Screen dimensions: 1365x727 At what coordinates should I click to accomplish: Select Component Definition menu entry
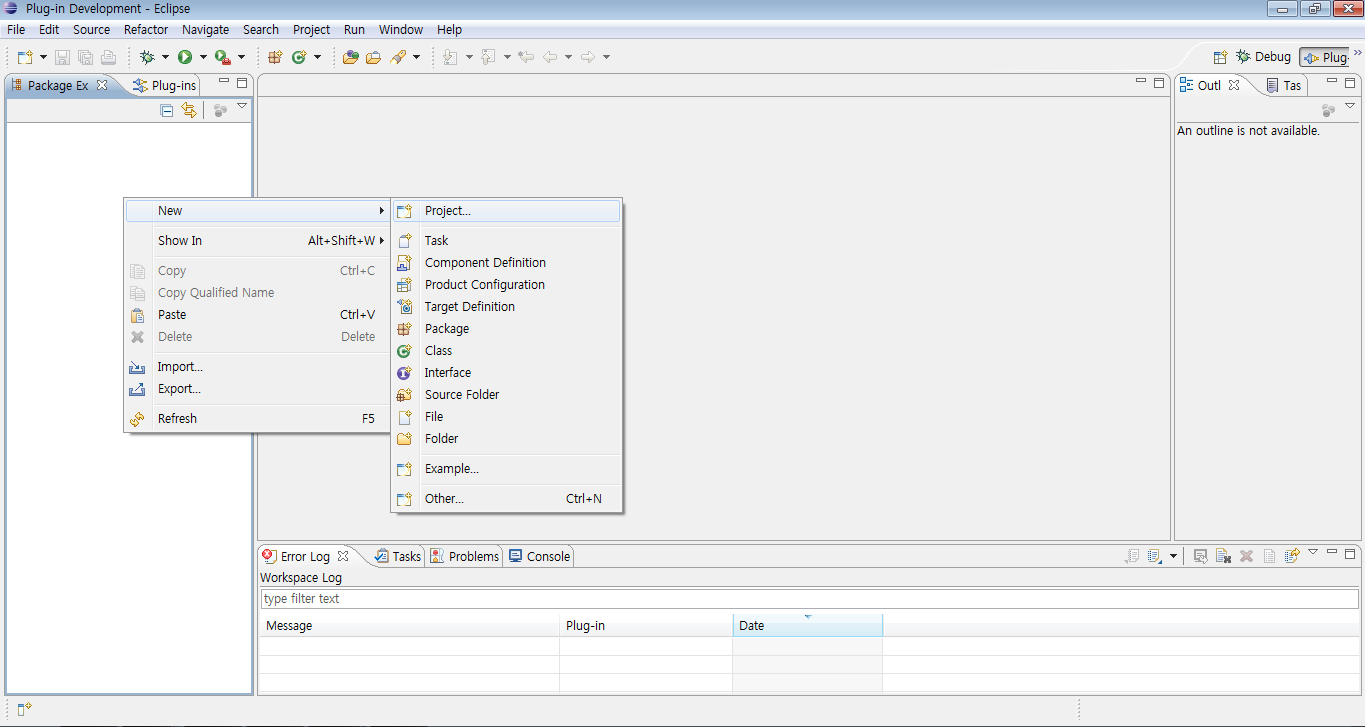point(506,263)
